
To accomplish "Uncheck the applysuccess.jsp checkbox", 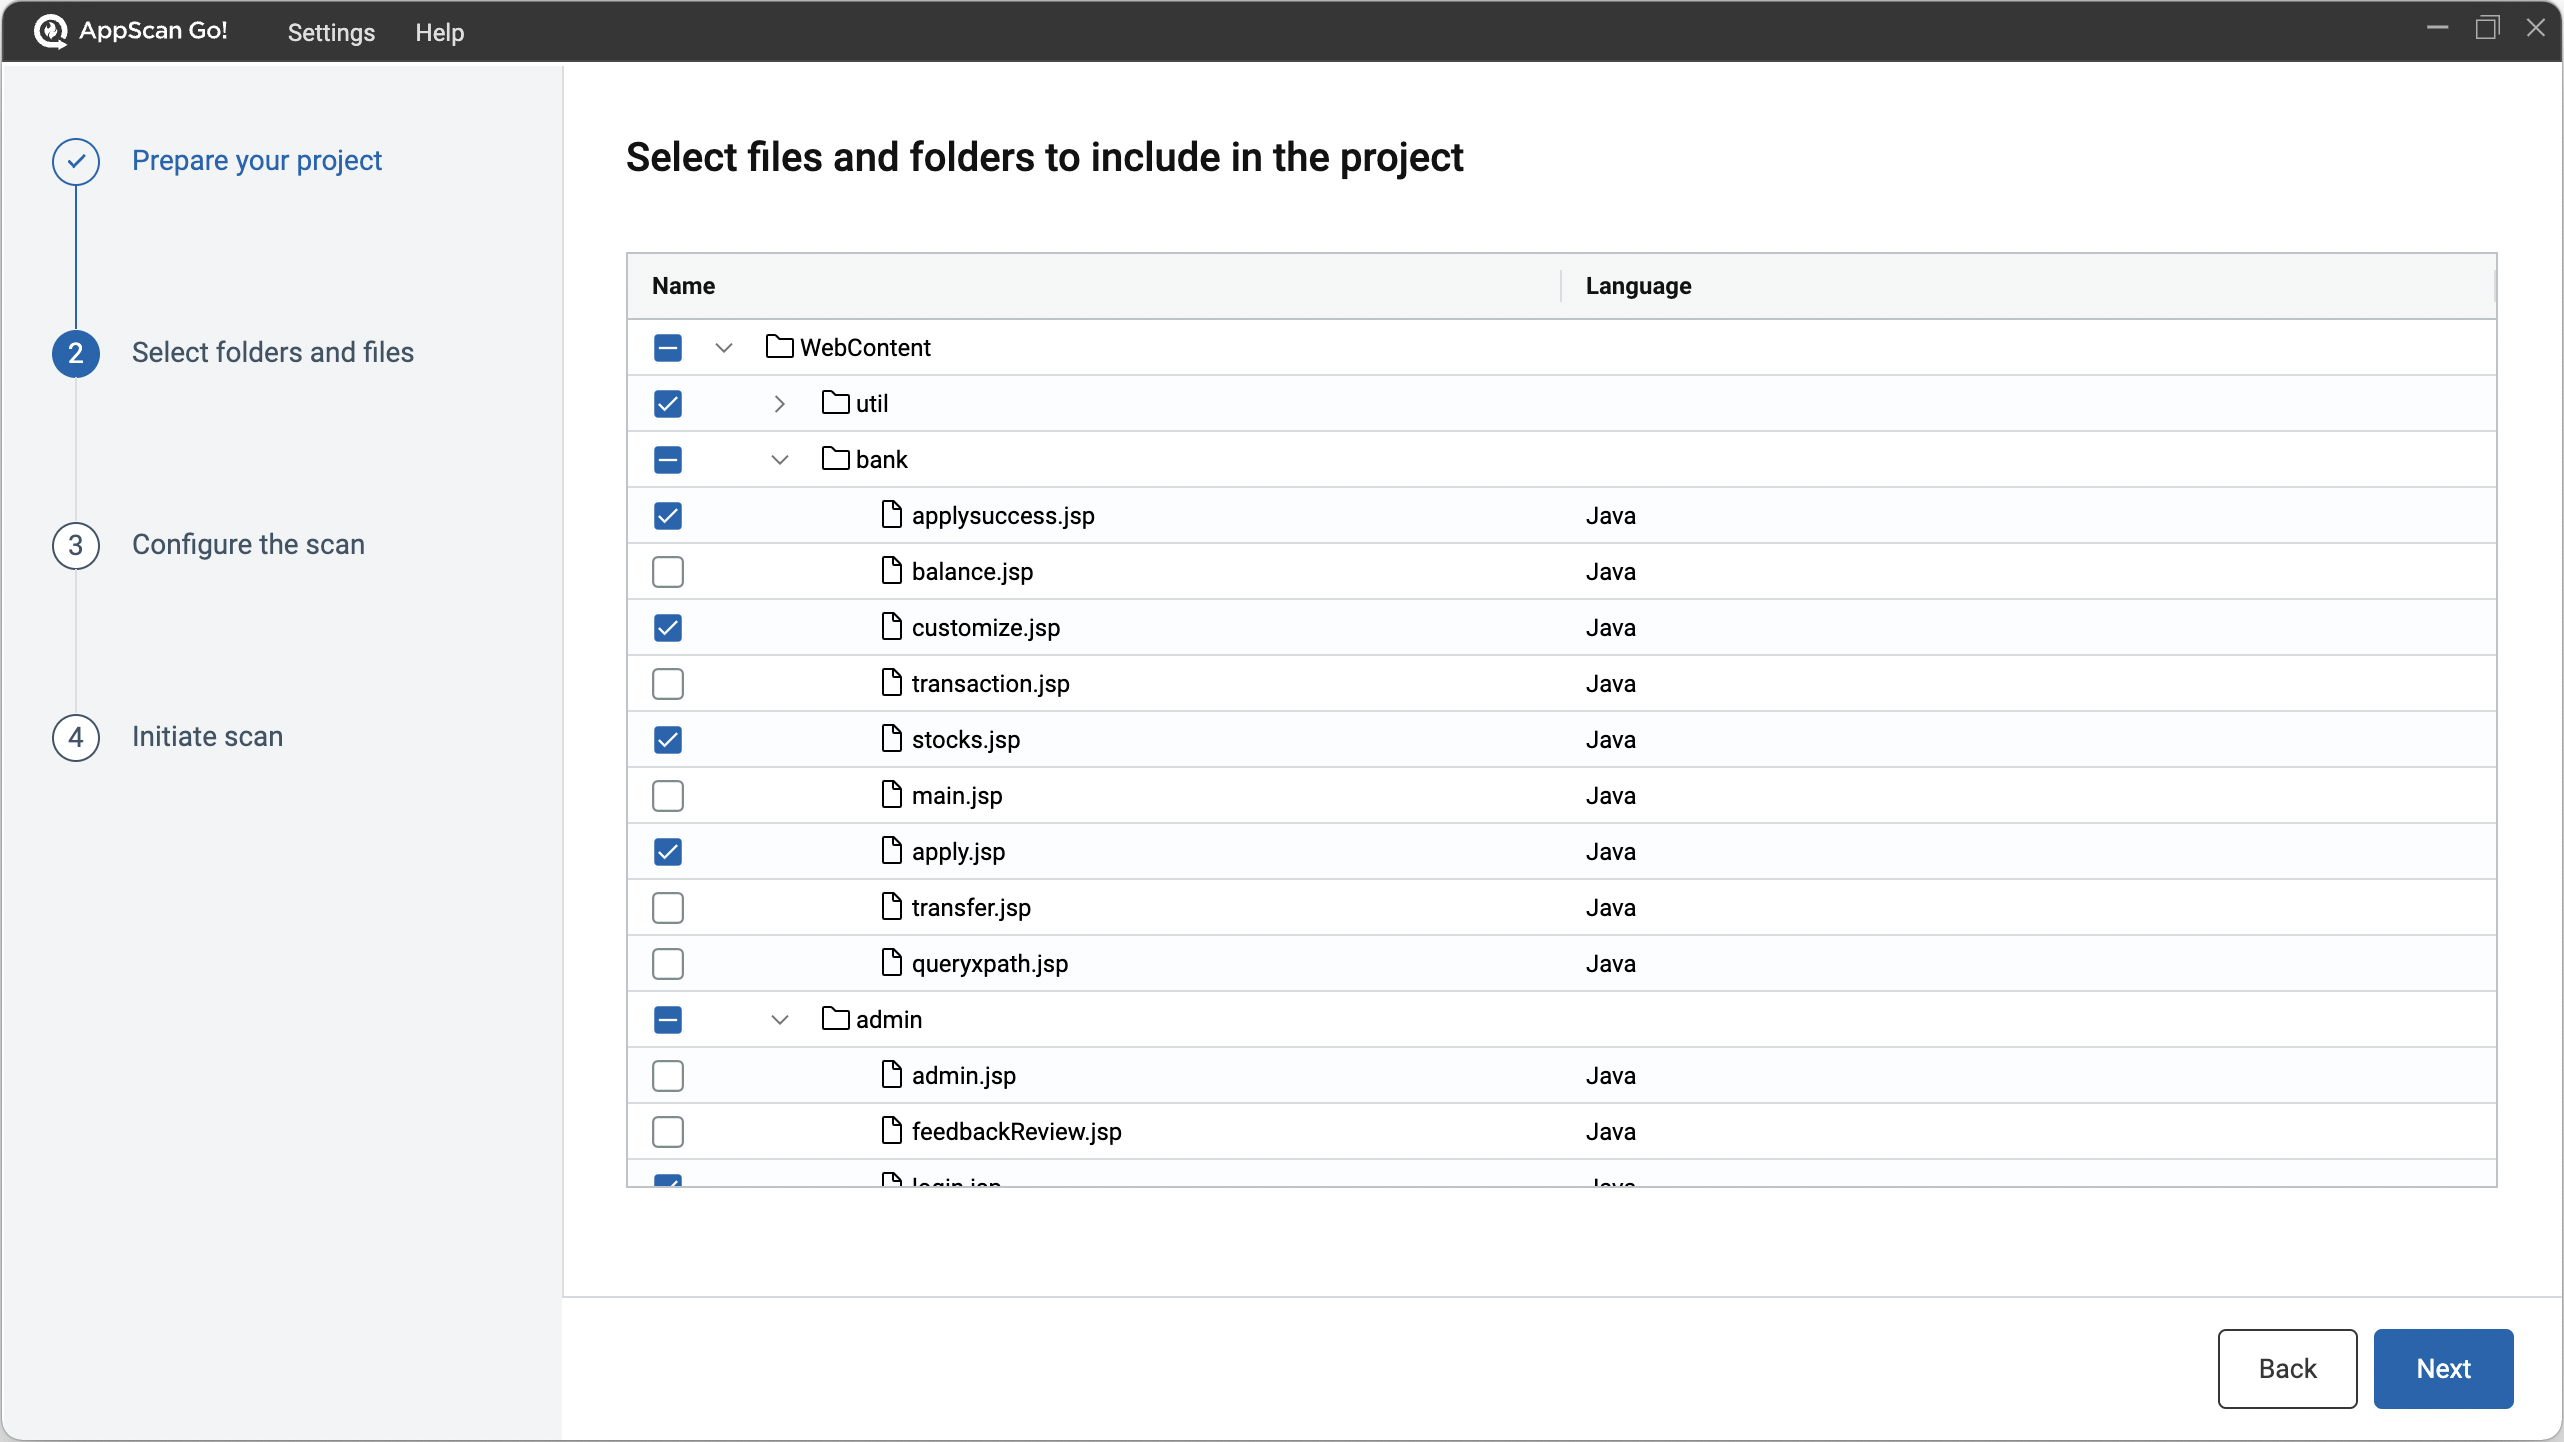I will pyautogui.click(x=668, y=516).
